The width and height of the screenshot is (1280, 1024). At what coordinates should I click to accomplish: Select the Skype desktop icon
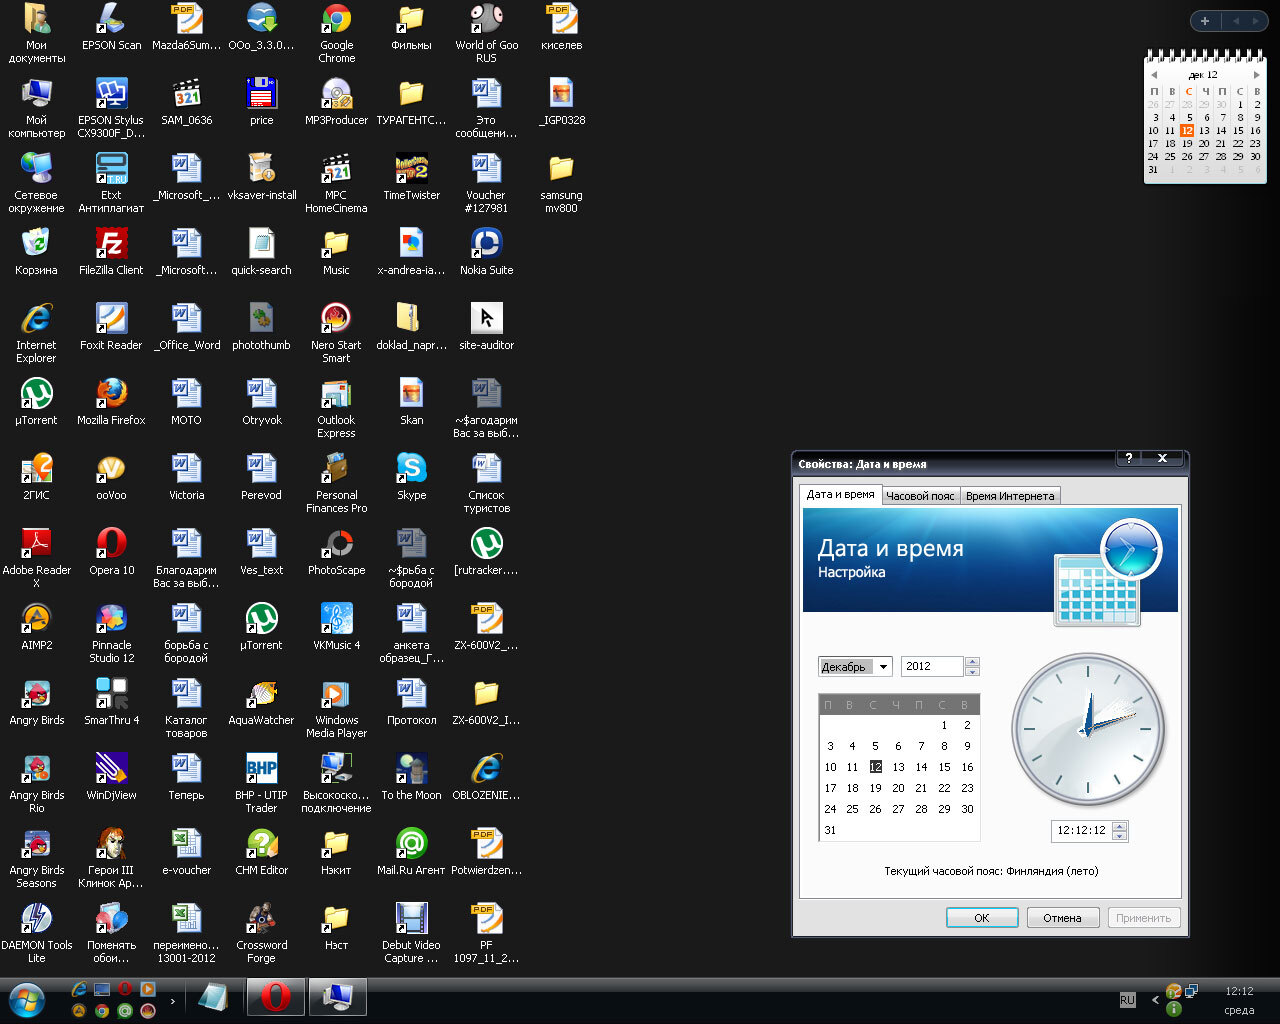[x=411, y=477]
